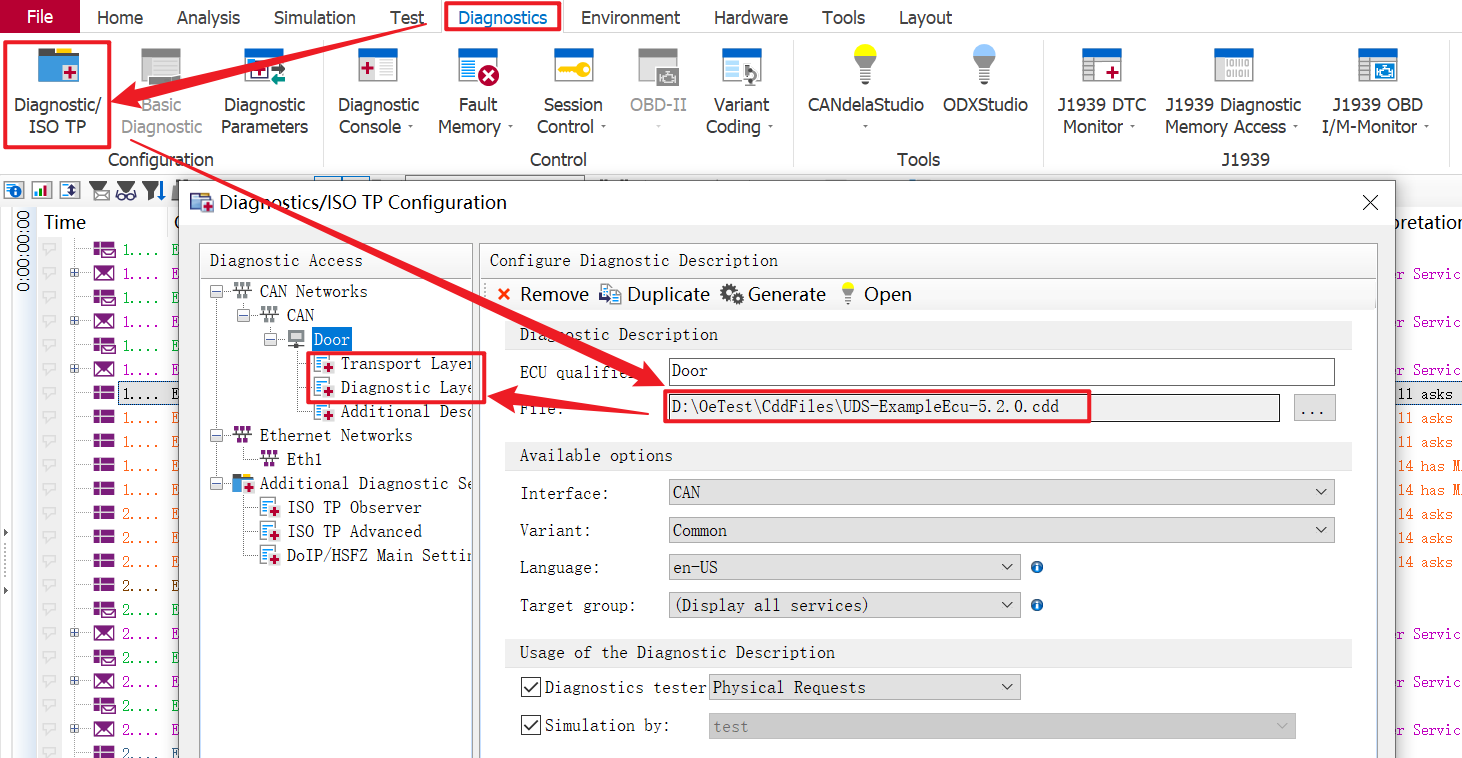Click the Target group info icon
The height and width of the screenshot is (758, 1462).
click(x=1037, y=605)
